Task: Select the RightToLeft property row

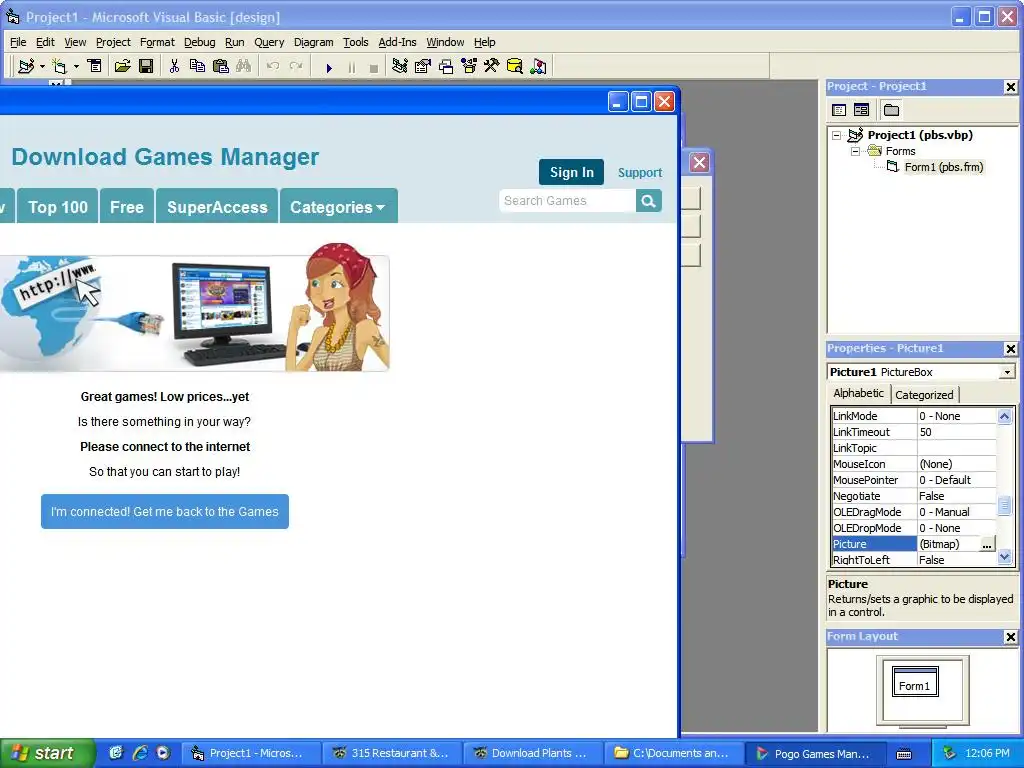Action: tap(914, 560)
